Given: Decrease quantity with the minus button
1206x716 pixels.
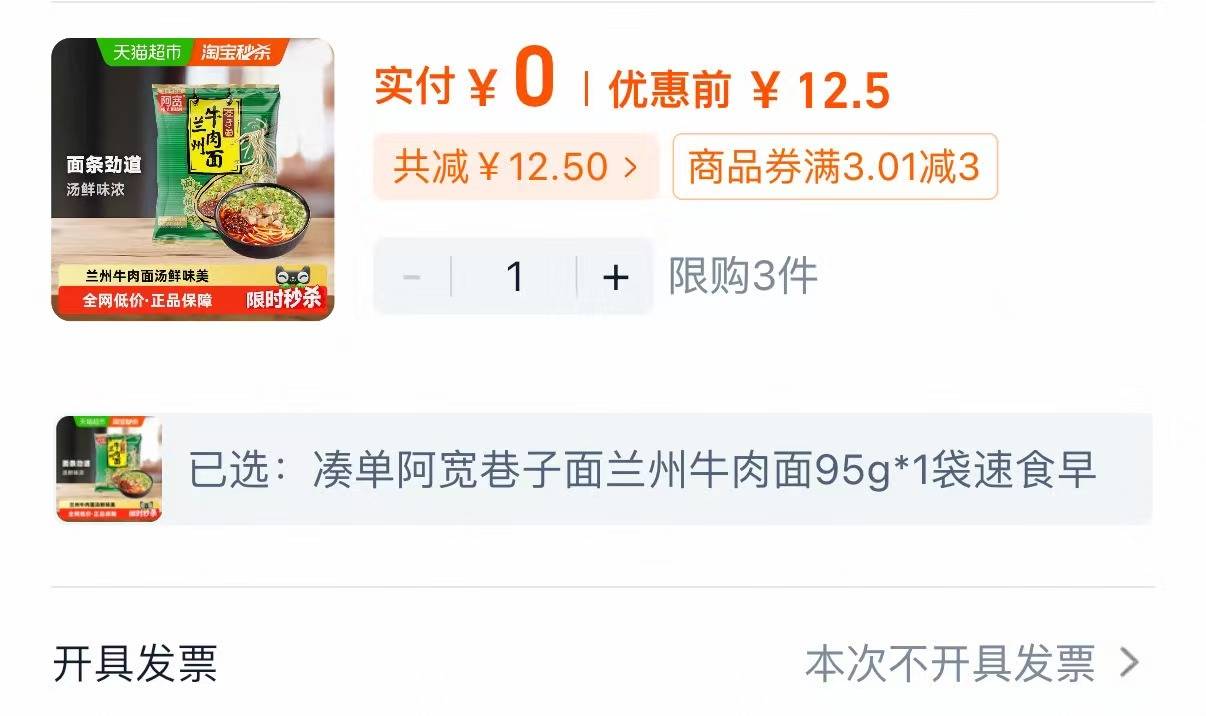Looking at the screenshot, I should pos(412,276).
